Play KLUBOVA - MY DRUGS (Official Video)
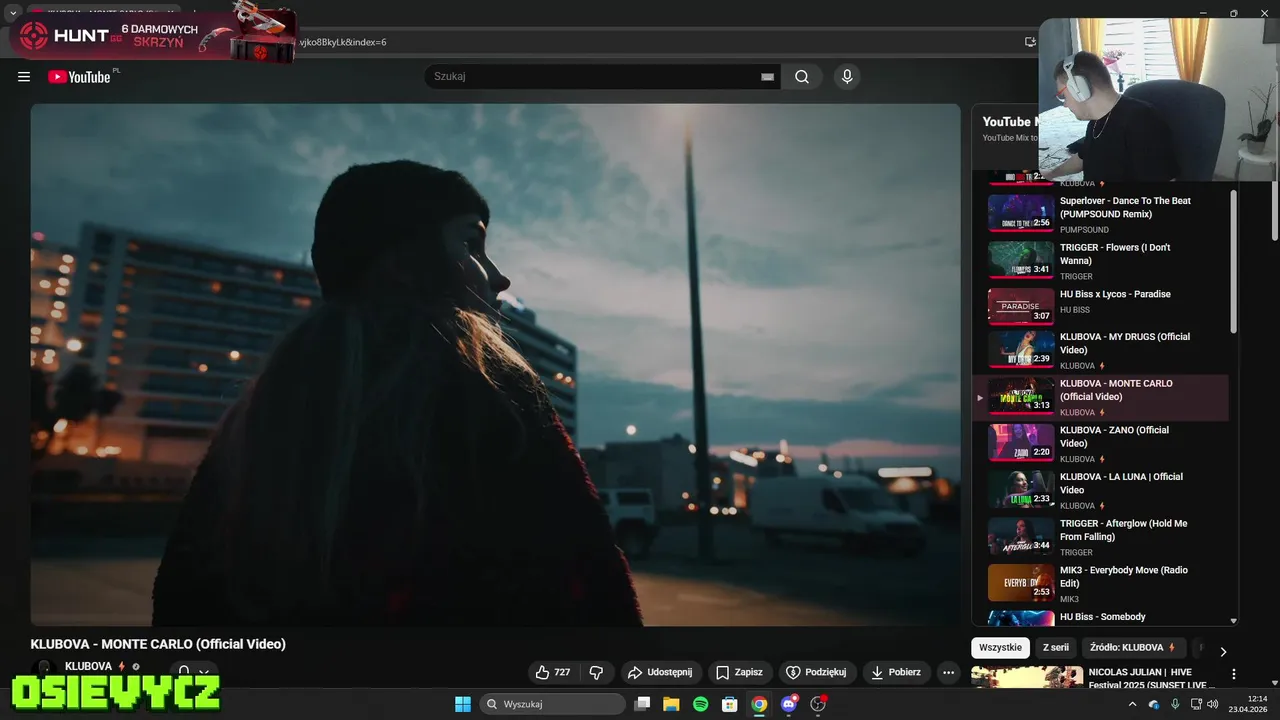Screen dimensions: 1280x720 pos(1100,351)
